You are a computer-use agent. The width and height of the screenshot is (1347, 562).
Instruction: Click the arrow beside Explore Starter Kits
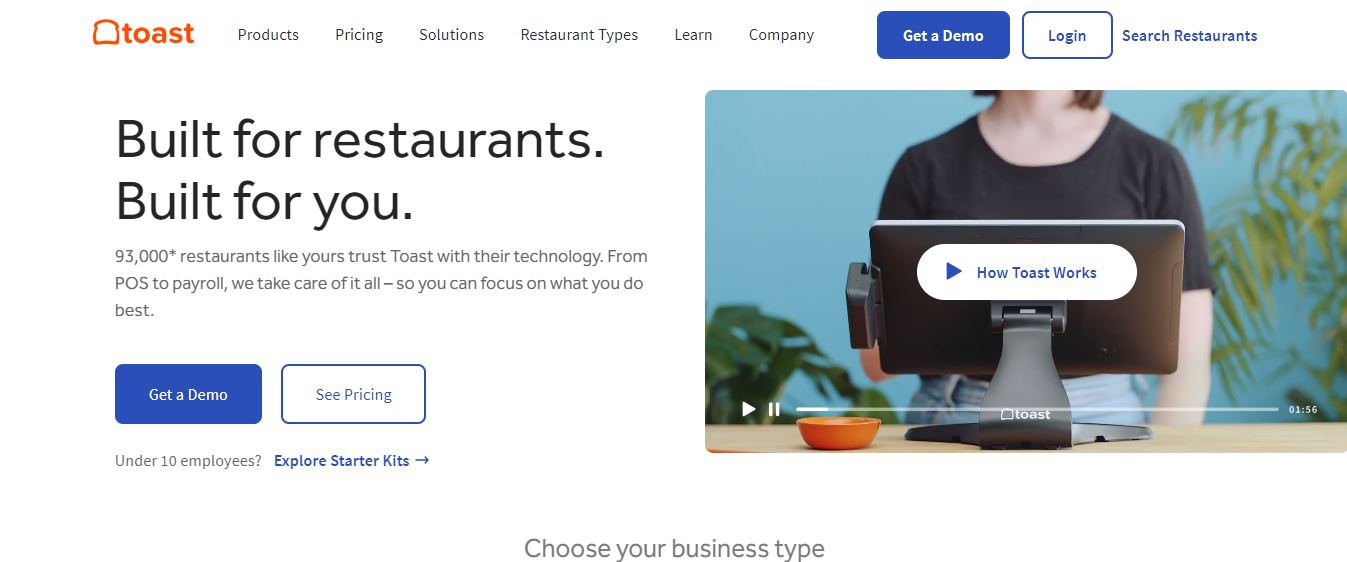[422, 461]
